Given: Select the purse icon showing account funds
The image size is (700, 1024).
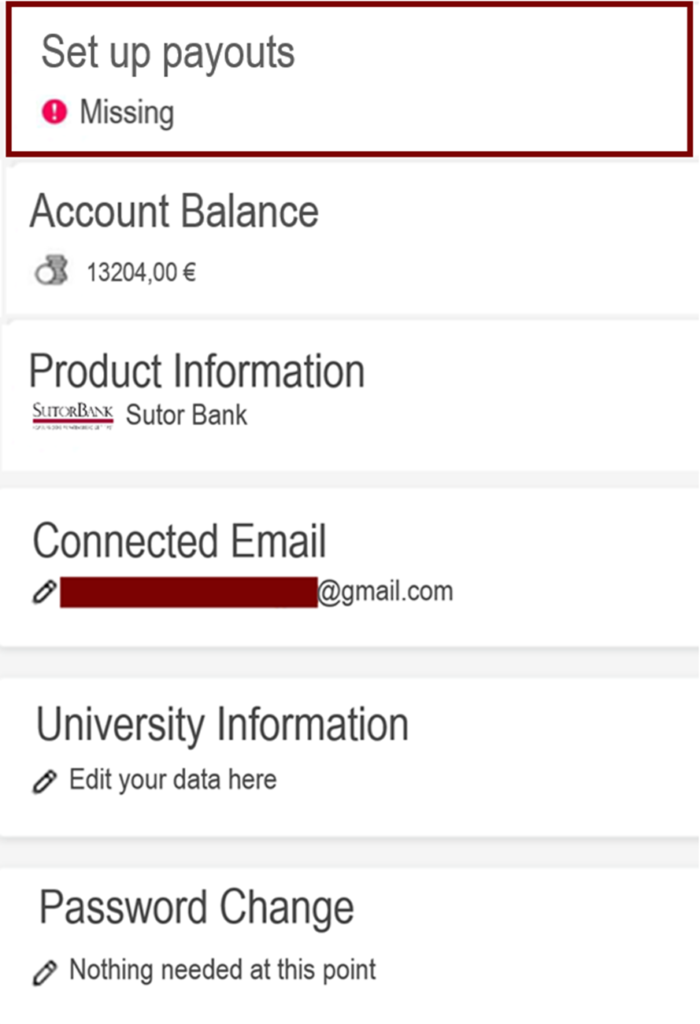Looking at the screenshot, I should 50,269.
